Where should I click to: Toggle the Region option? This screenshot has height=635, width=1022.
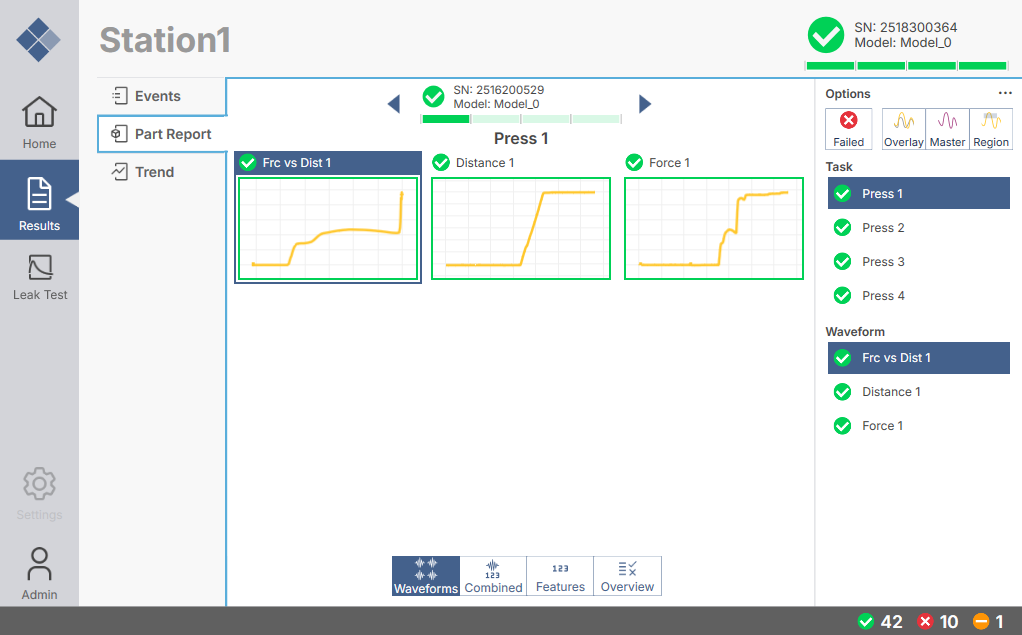coord(991,129)
